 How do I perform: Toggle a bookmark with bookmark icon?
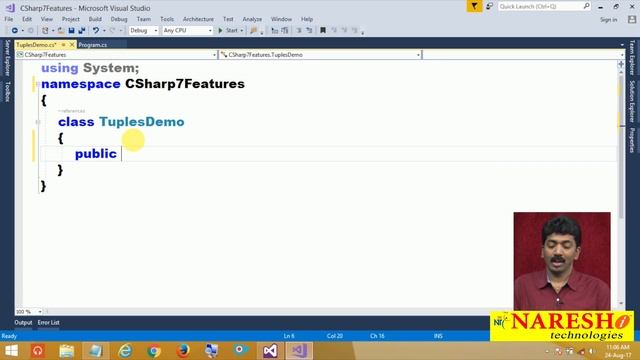pos(323,31)
